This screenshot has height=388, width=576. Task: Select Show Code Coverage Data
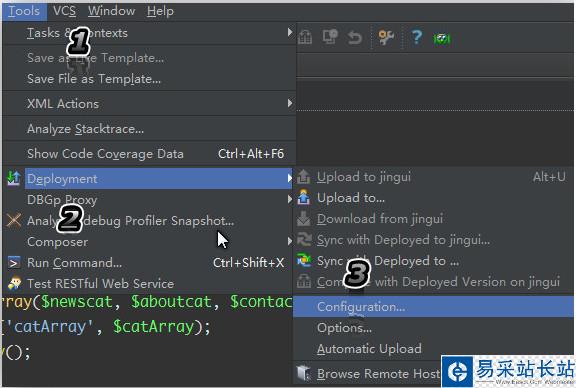(x=105, y=154)
